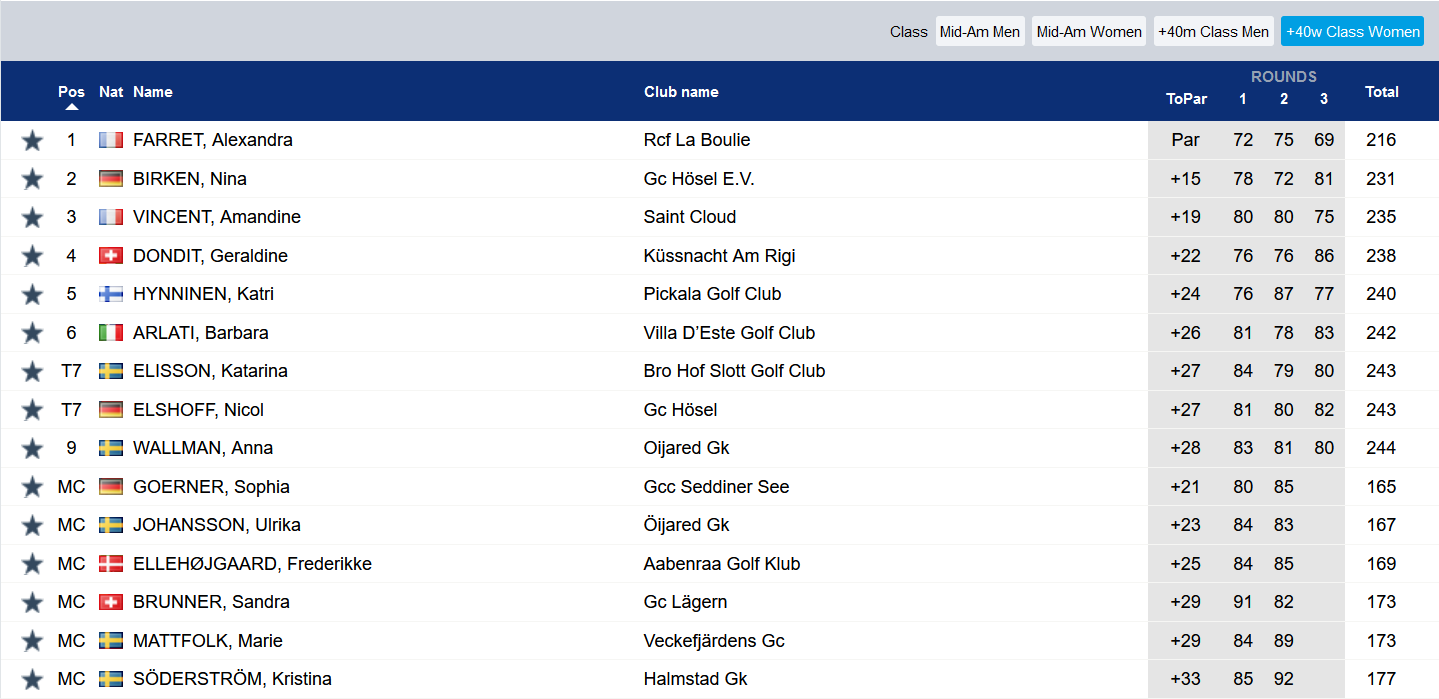Click club name Küssnacht Am Rigi
Viewport: 1439px width, 699px height.
[720, 256]
